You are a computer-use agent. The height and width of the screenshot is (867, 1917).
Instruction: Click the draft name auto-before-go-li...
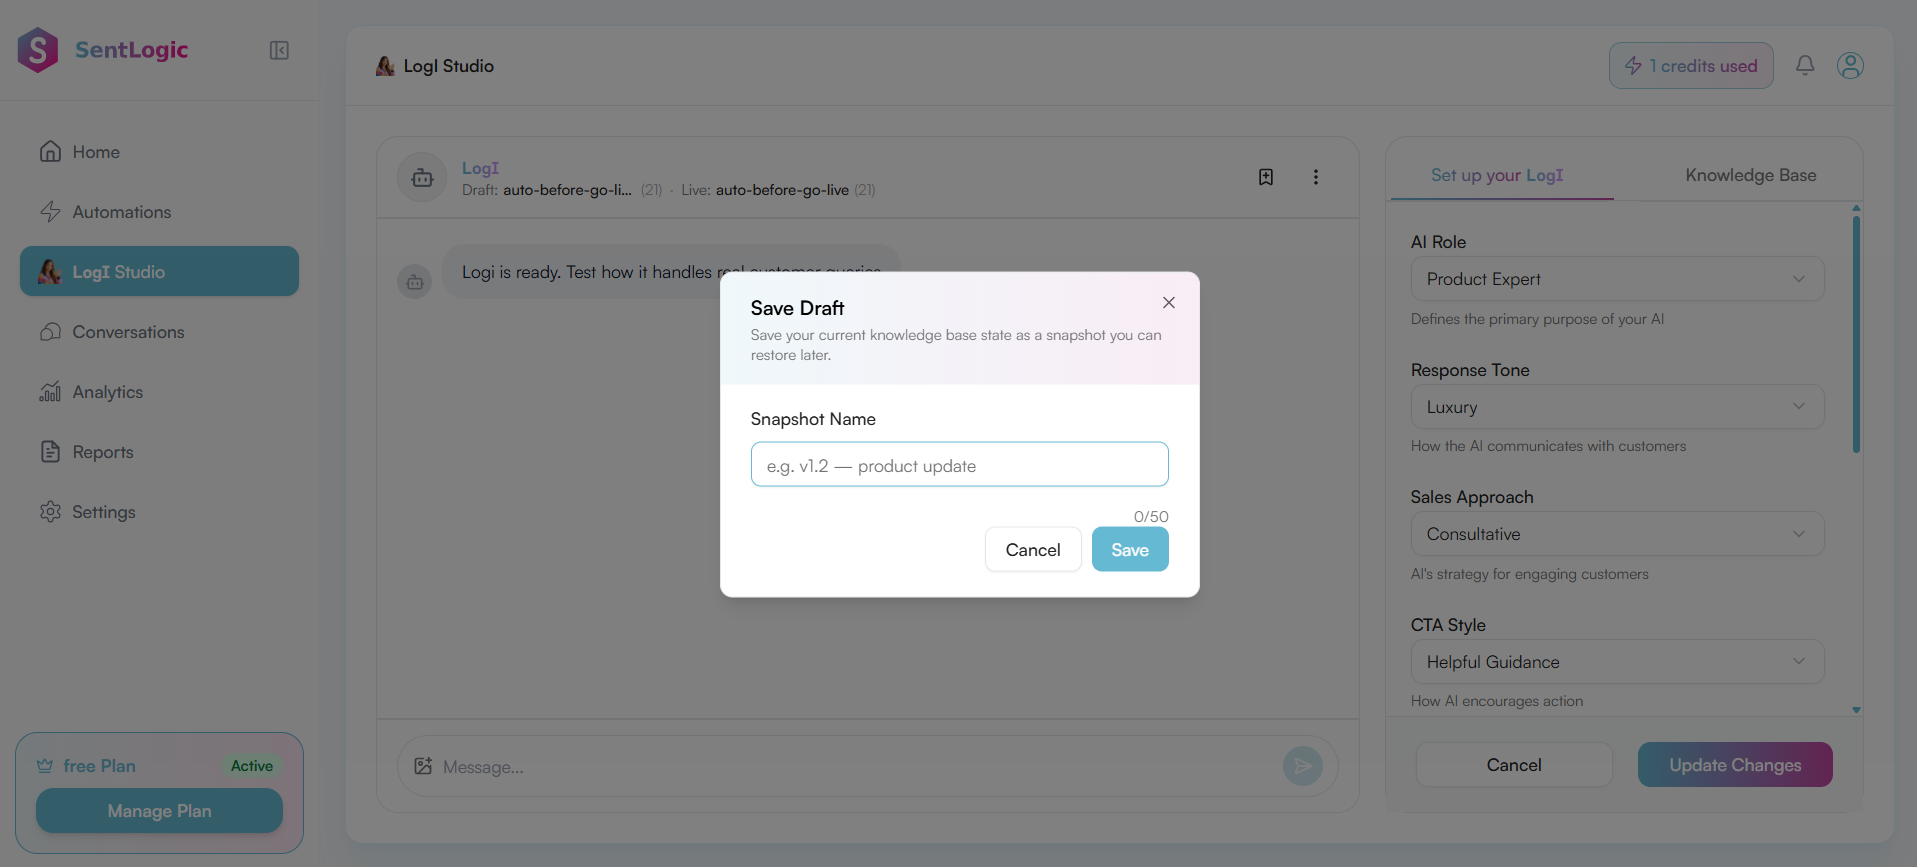(x=567, y=190)
